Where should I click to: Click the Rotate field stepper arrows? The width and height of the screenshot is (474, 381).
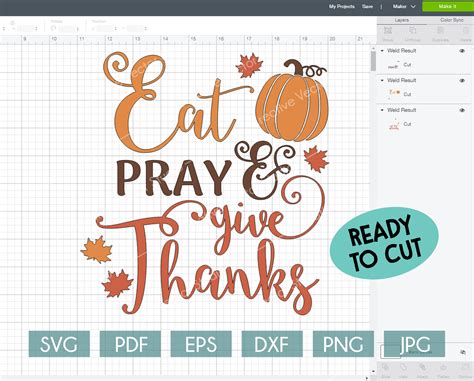tap(78, 29)
